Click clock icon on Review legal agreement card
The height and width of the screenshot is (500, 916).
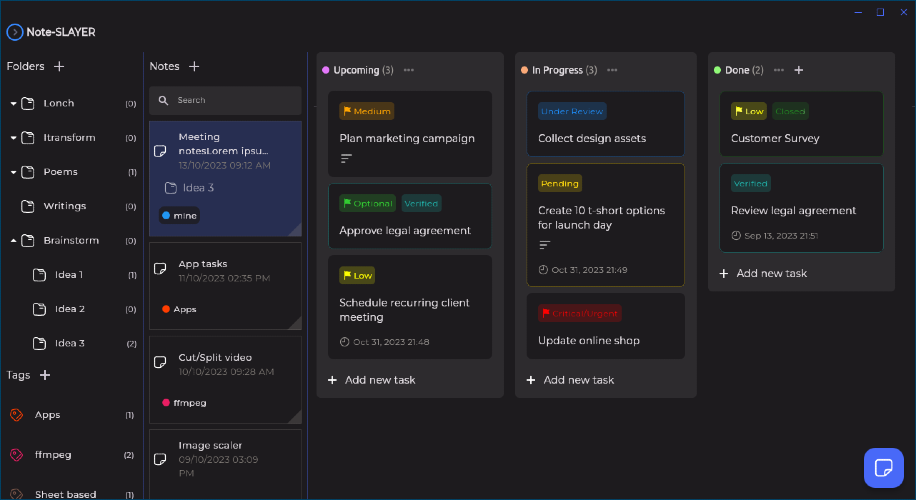point(736,235)
